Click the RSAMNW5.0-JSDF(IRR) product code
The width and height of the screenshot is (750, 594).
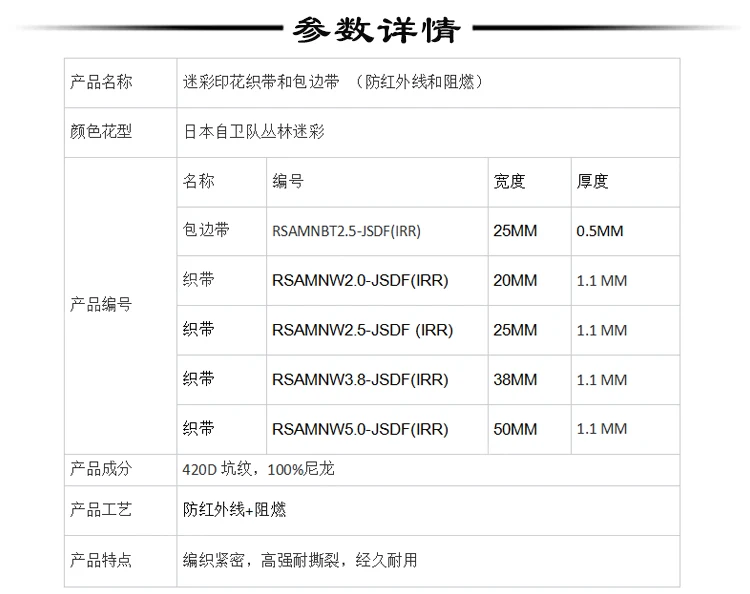click(x=359, y=429)
